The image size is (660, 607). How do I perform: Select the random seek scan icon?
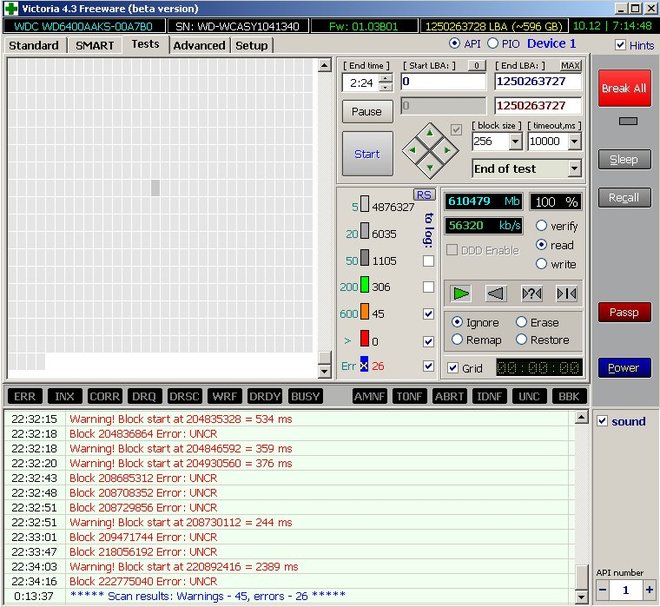pyautogui.click(x=531, y=293)
